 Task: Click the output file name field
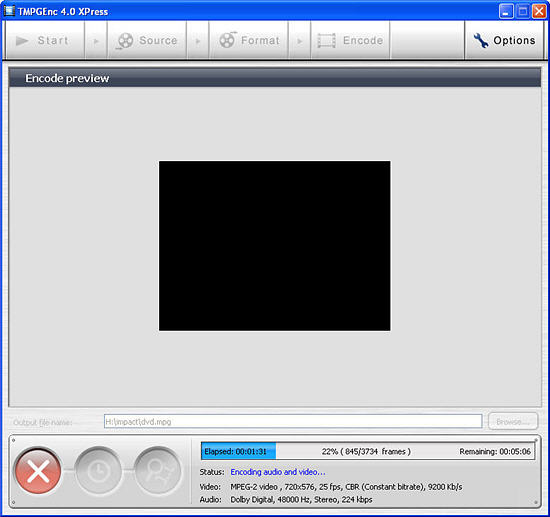[x=293, y=421]
